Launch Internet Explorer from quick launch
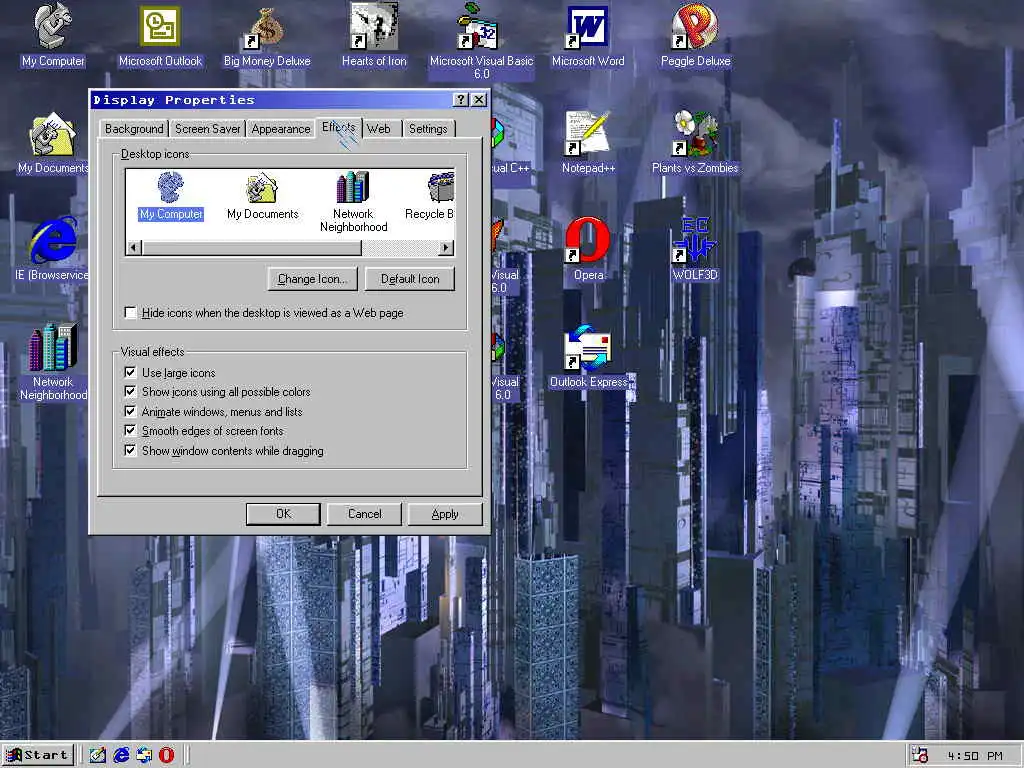 pos(121,756)
